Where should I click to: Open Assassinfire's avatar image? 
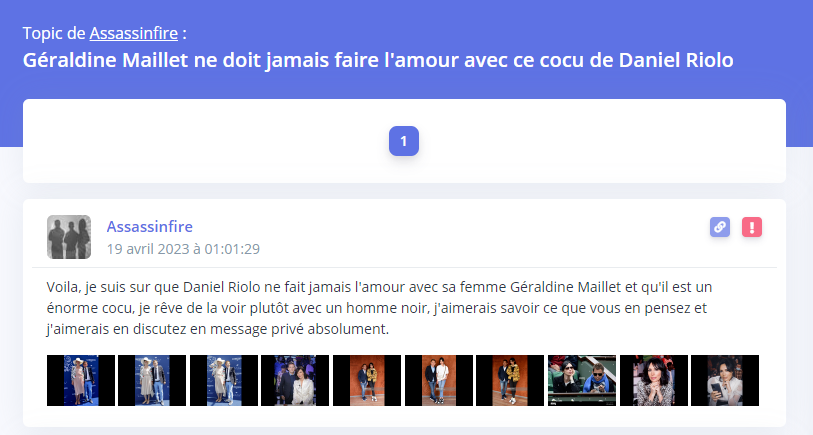pyautogui.click(x=69, y=237)
